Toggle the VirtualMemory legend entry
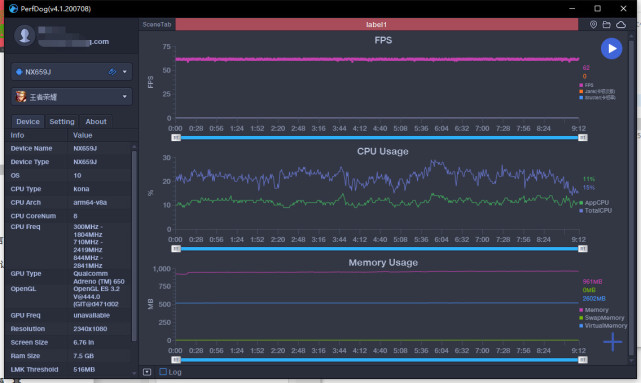 [x=603, y=326]
